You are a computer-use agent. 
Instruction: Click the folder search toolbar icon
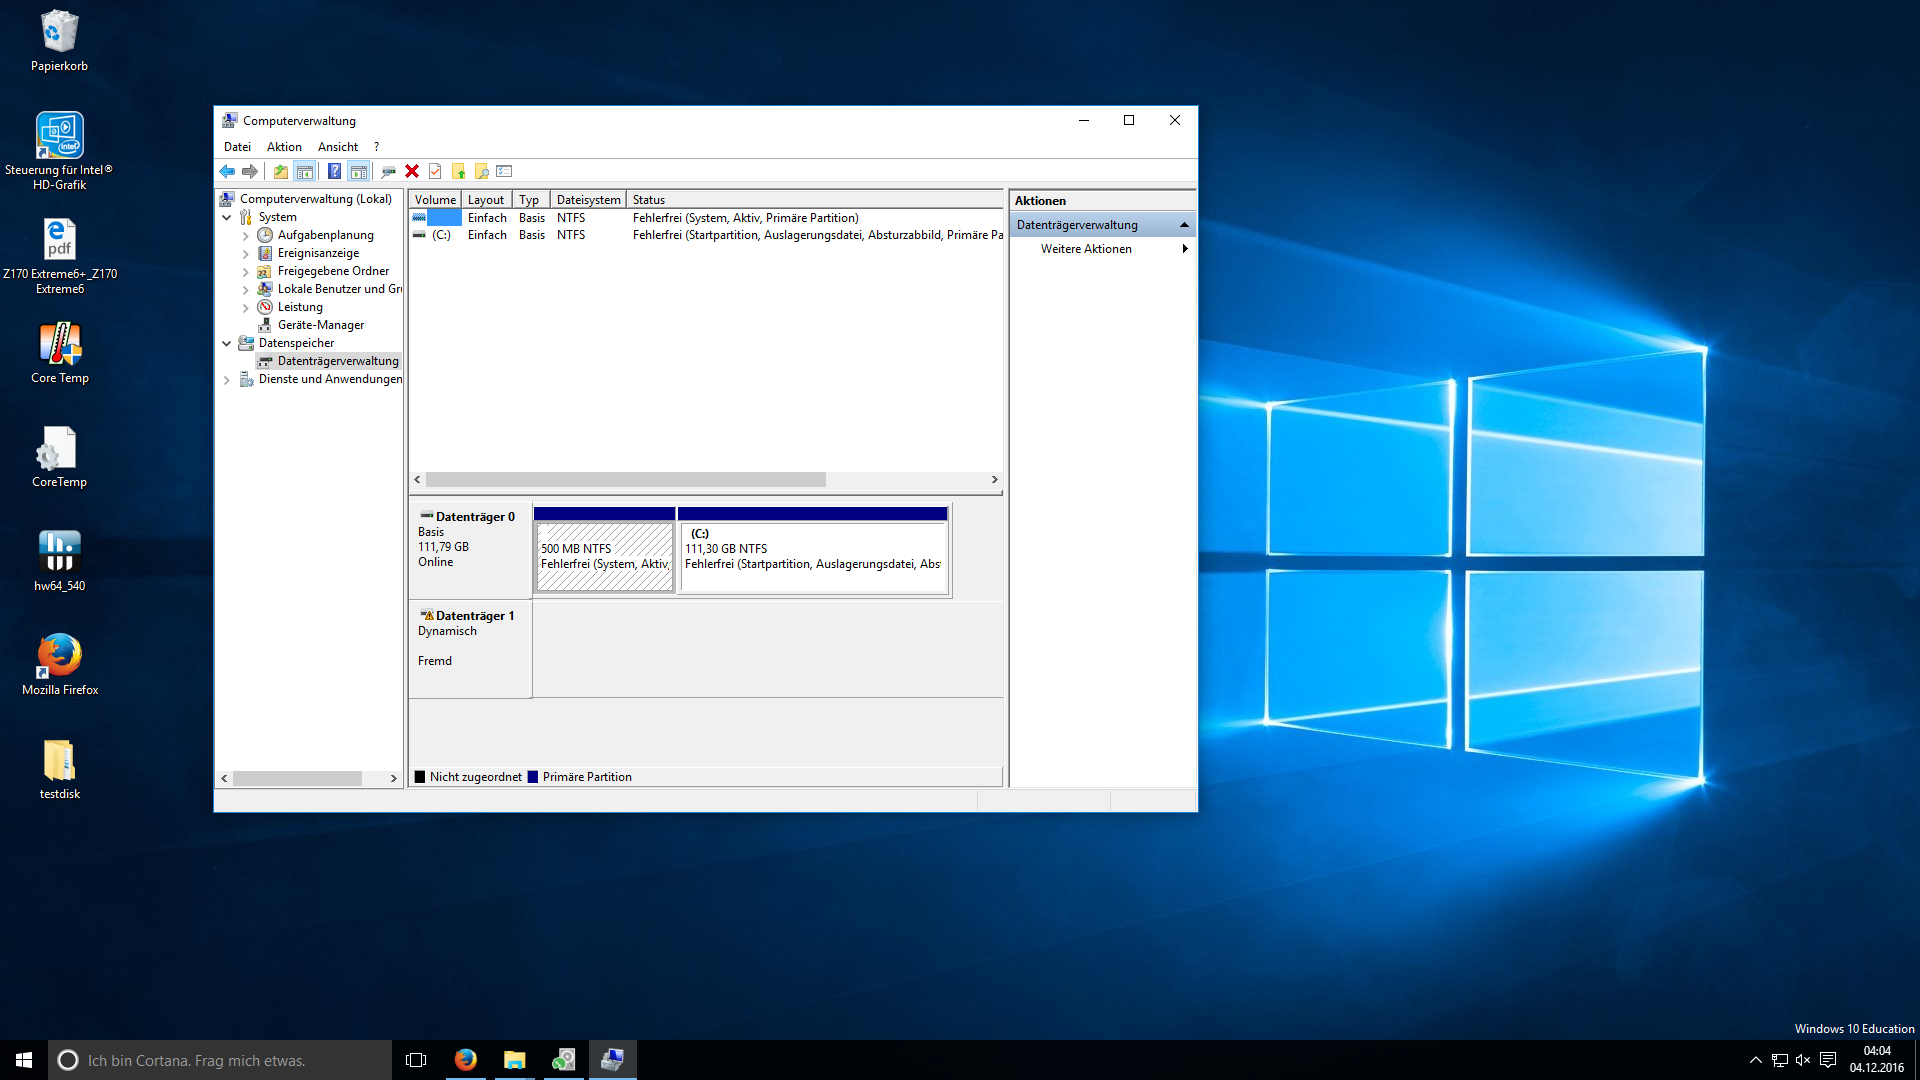click(481, 172)
